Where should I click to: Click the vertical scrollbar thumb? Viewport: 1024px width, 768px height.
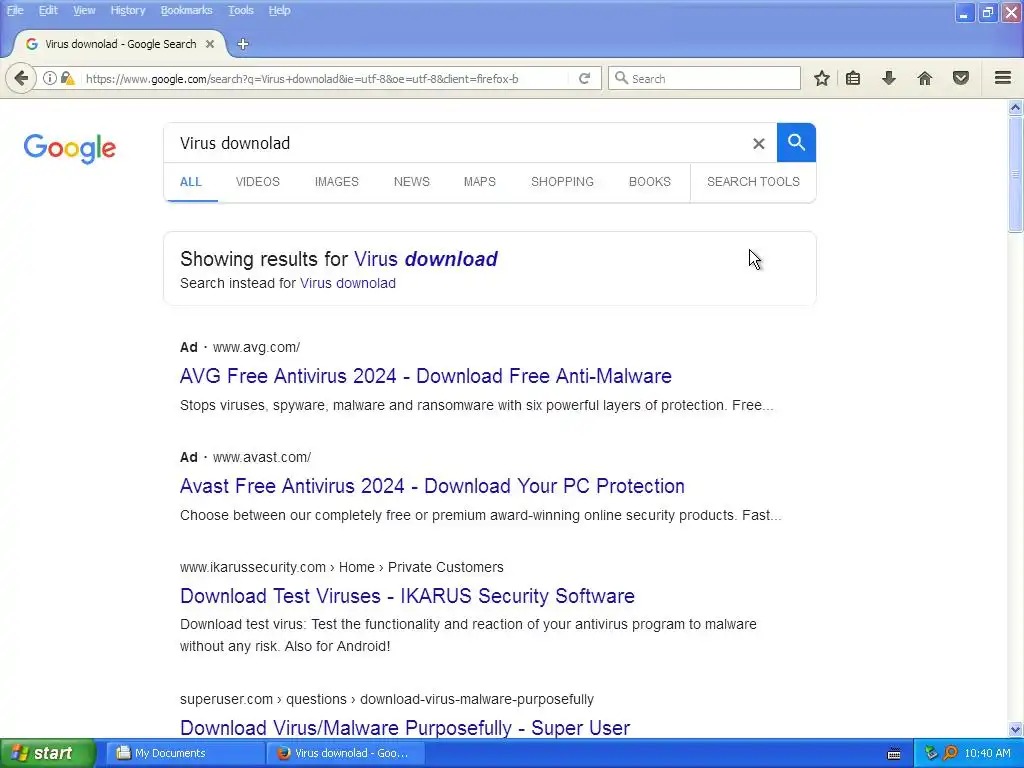1015,174
